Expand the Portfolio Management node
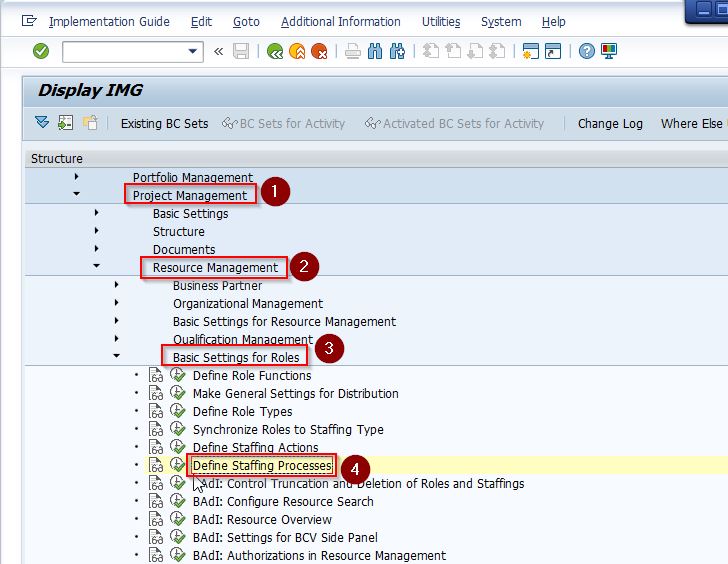Screen dimensions: 728x564 pos(77,176)
